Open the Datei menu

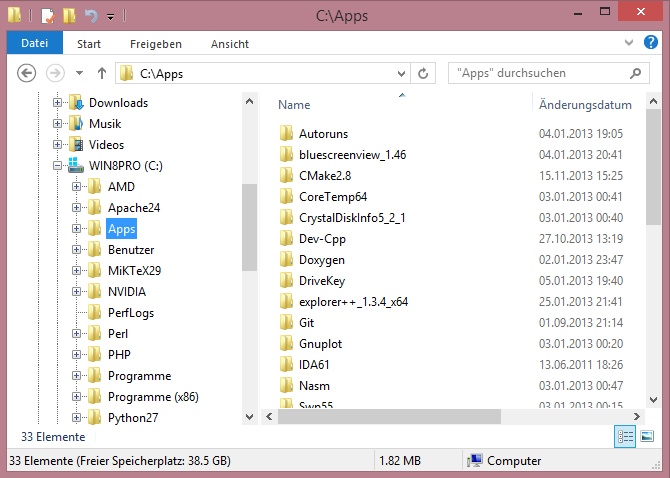(35, 43)
